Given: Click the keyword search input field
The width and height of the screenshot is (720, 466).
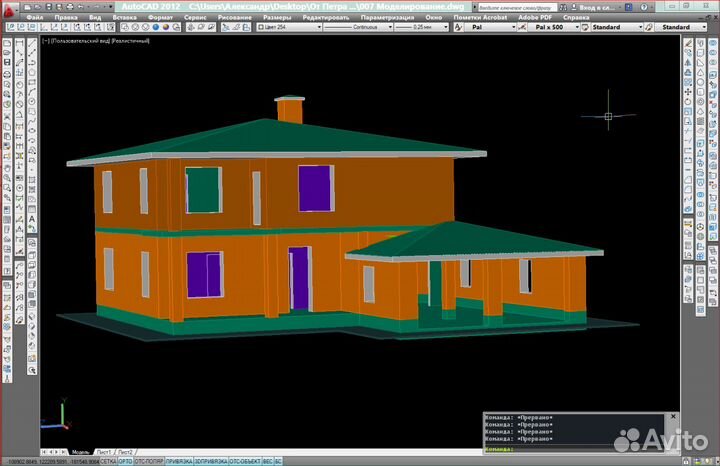Looking at the screenshot, I should coord(517,7).
